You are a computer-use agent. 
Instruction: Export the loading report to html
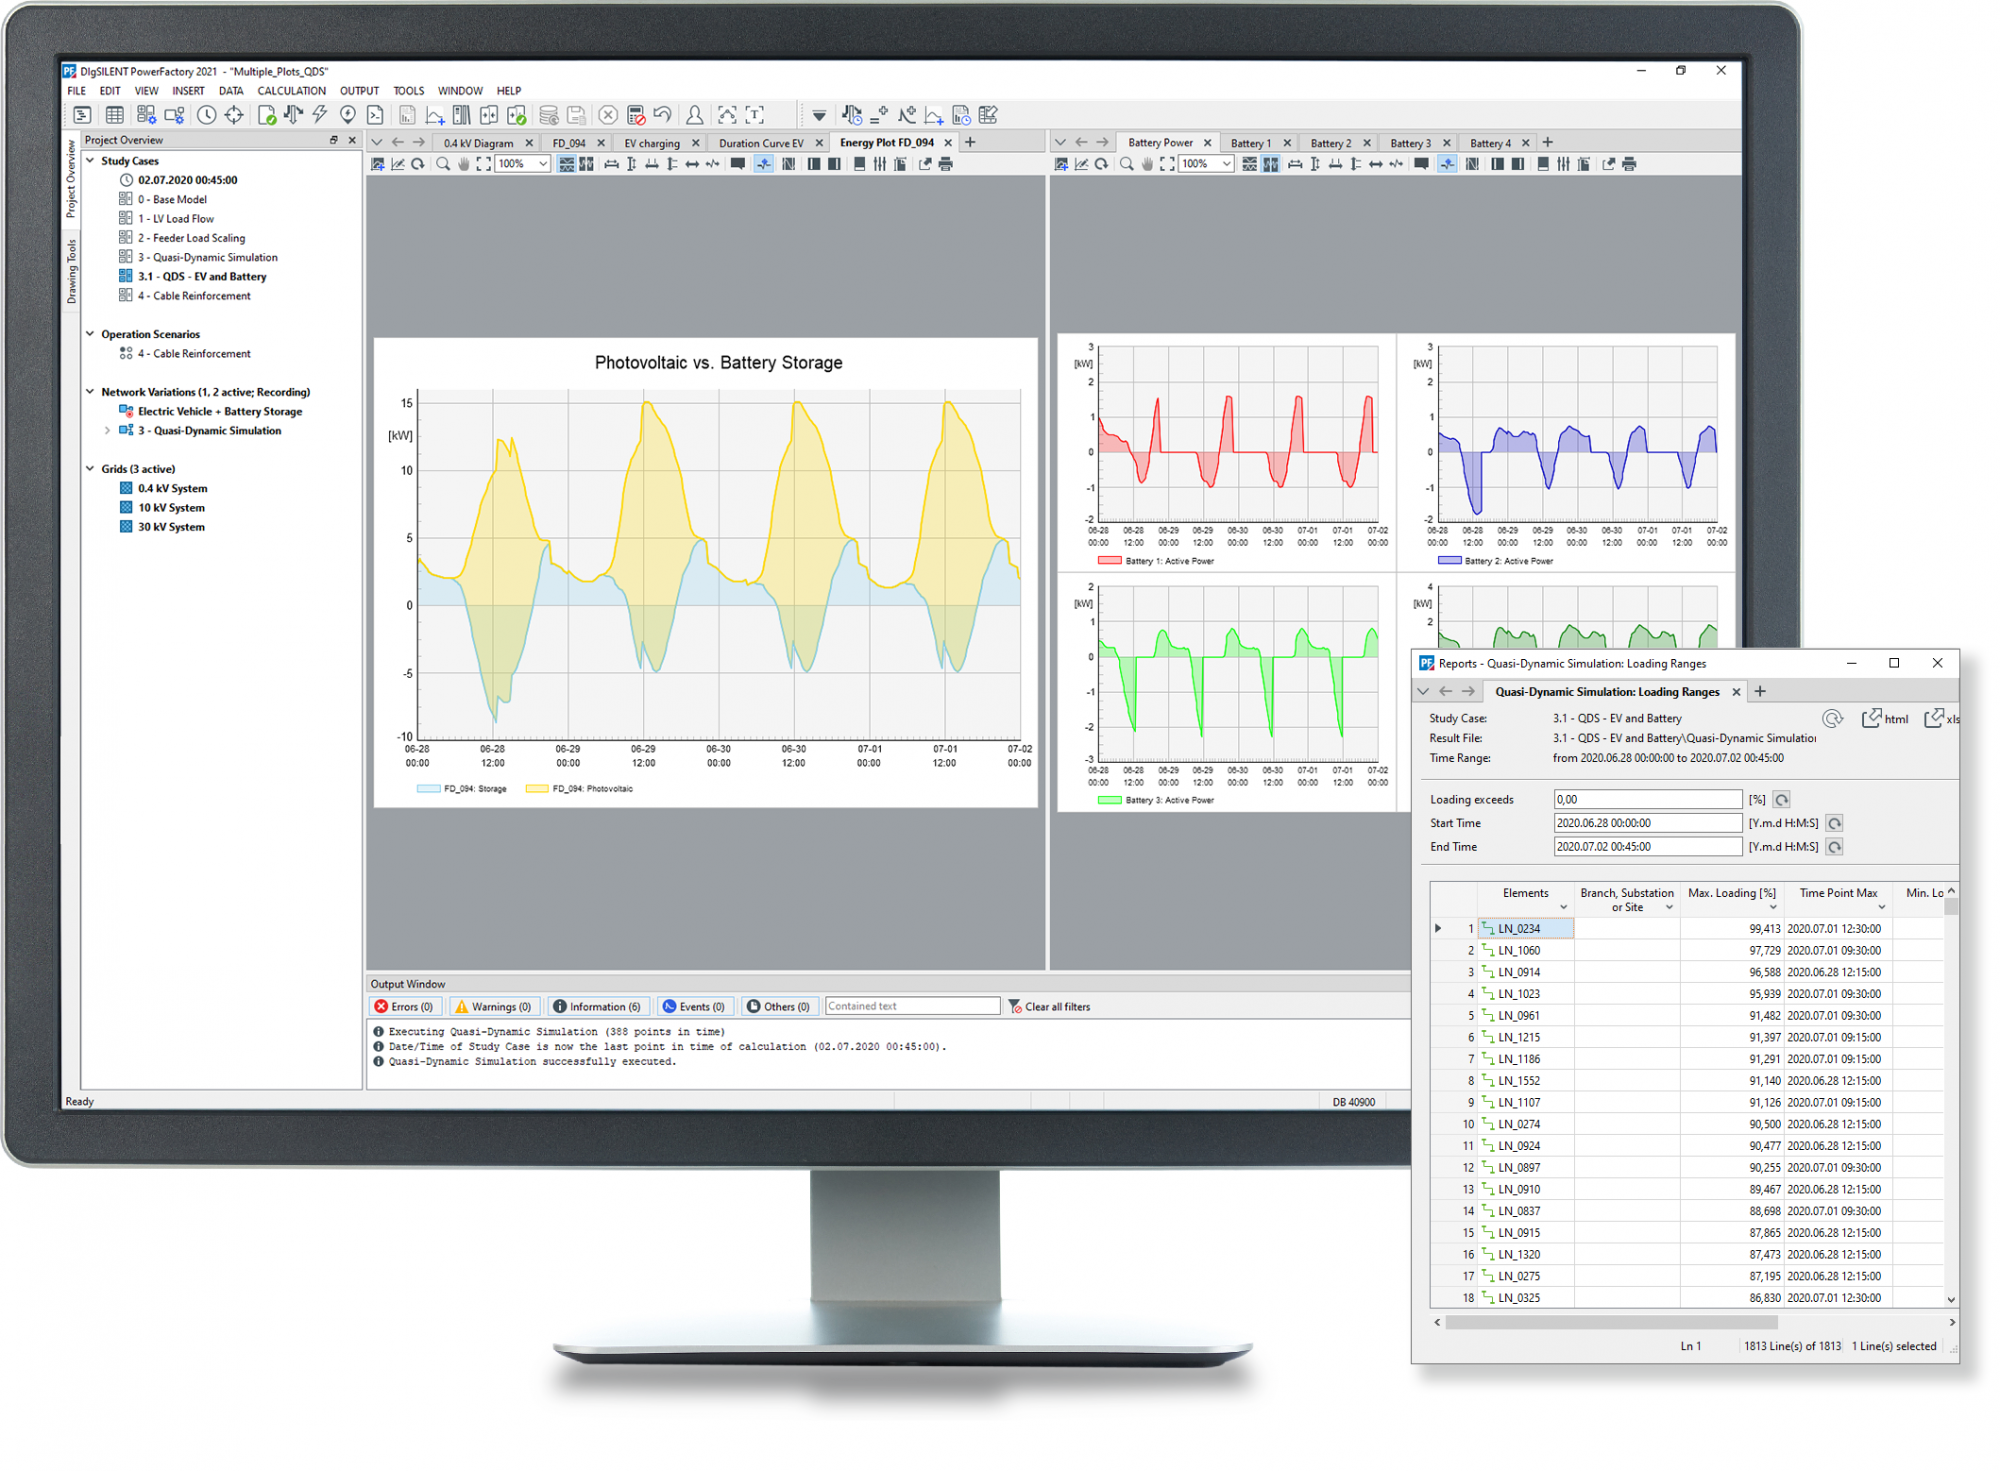[x=1885, y=719]
